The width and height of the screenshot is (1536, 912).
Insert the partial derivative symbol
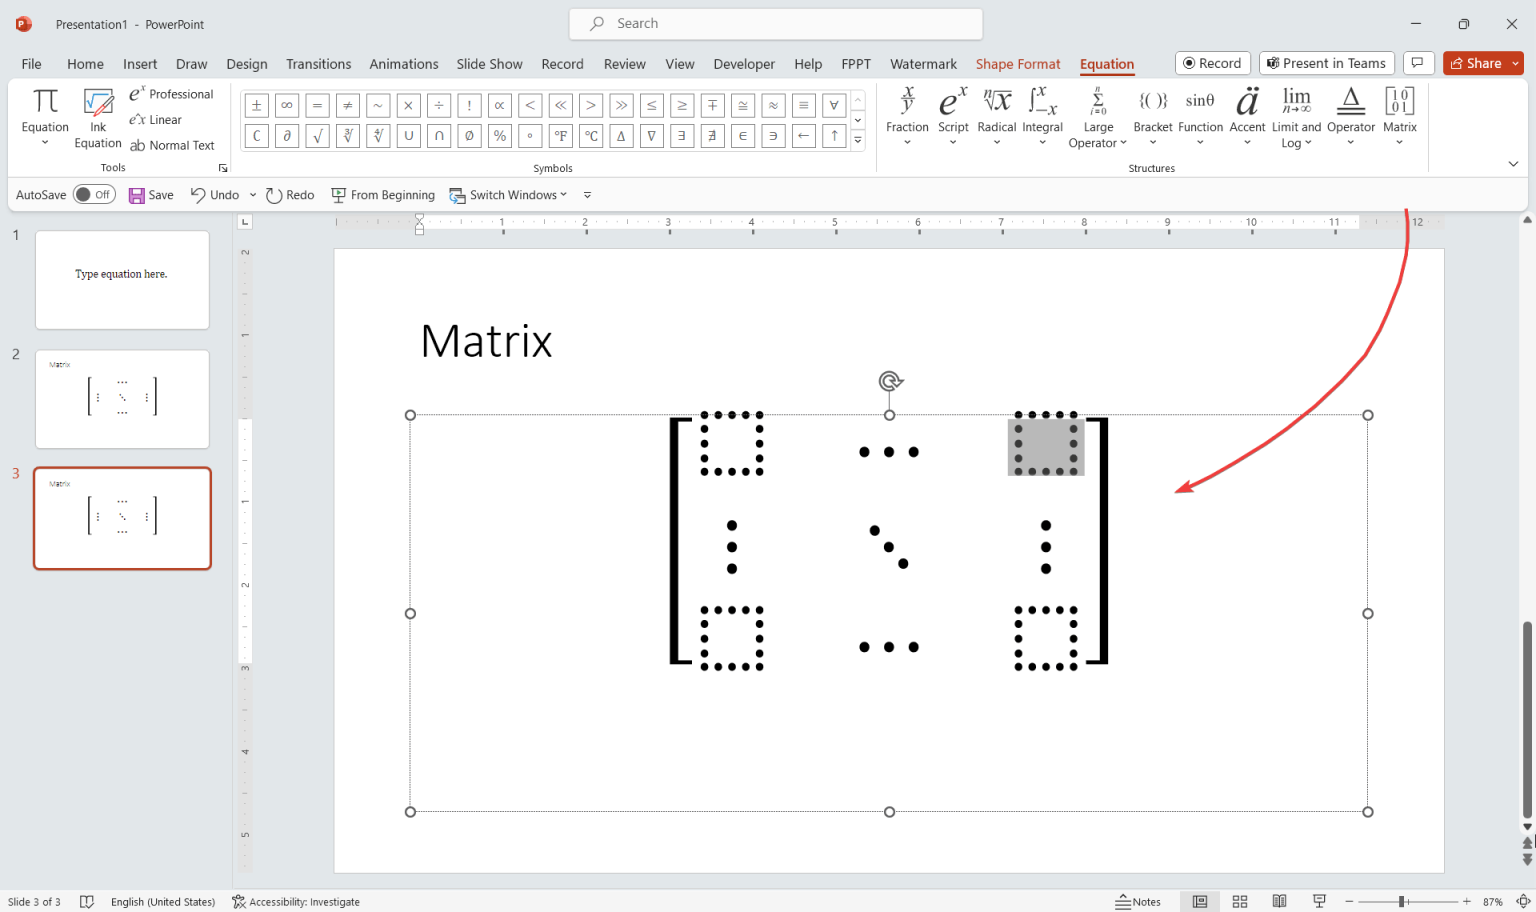pos(287,135)
